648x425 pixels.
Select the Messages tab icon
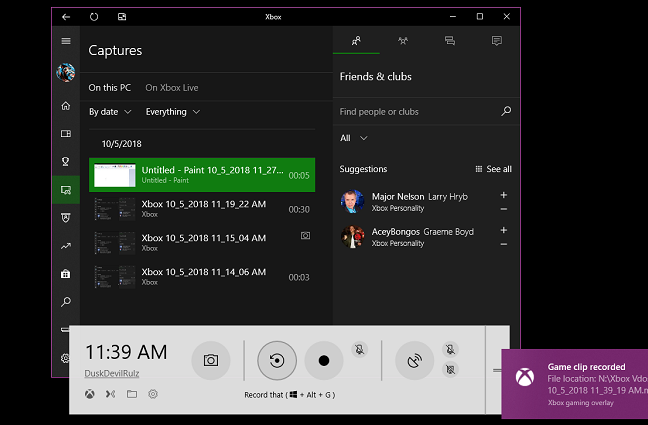coord(450,41)
